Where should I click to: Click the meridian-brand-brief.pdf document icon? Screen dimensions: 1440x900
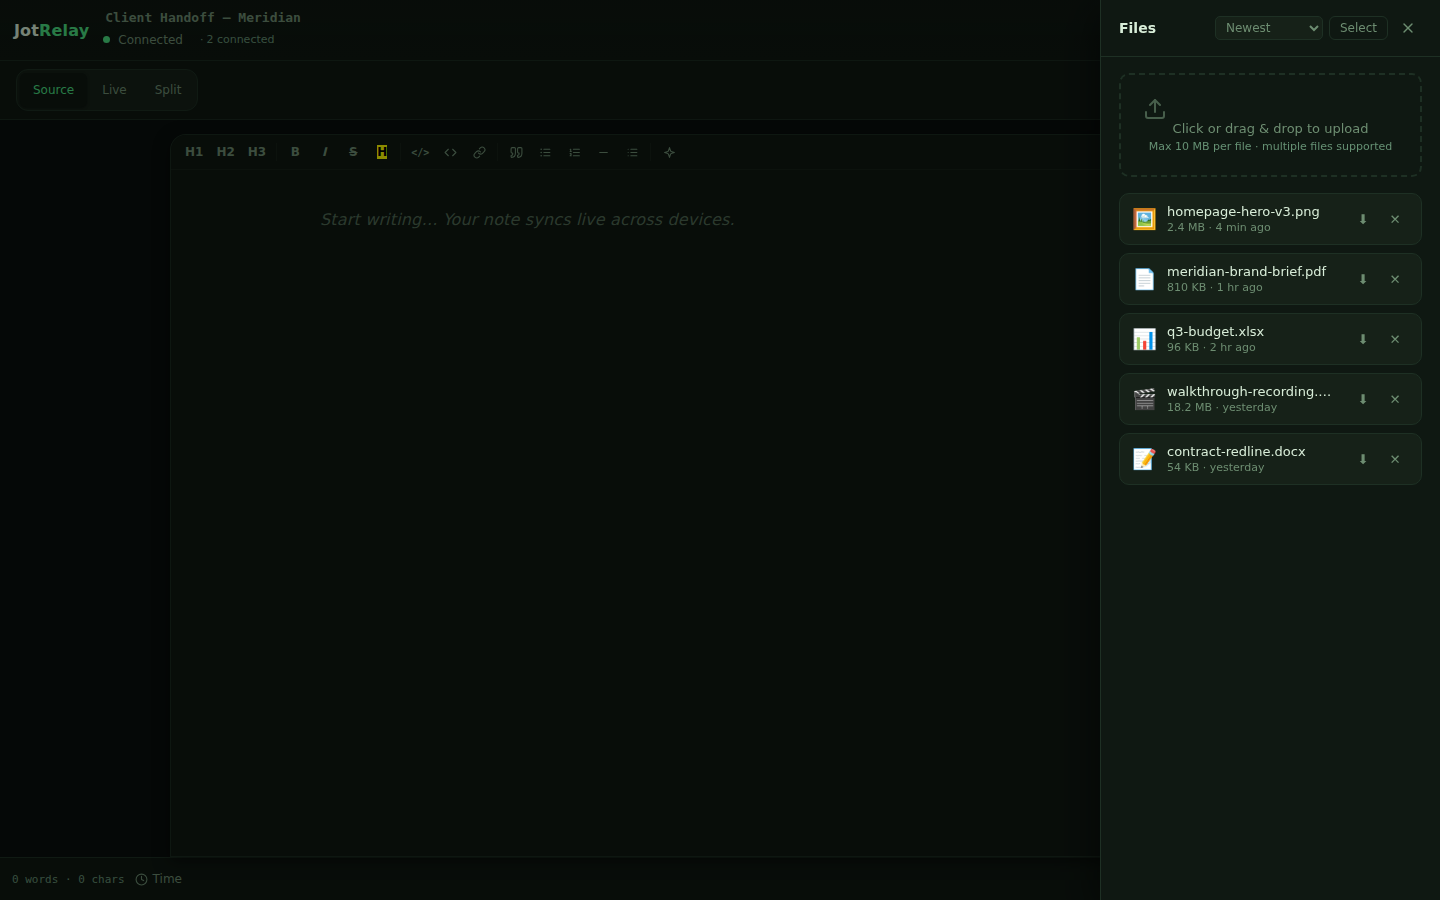[x=1144, y=279]
